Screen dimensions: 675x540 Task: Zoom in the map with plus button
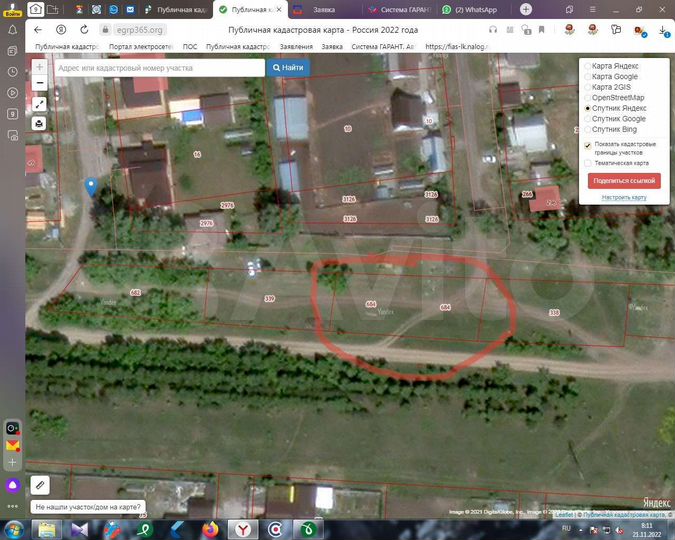pos(39,67)
